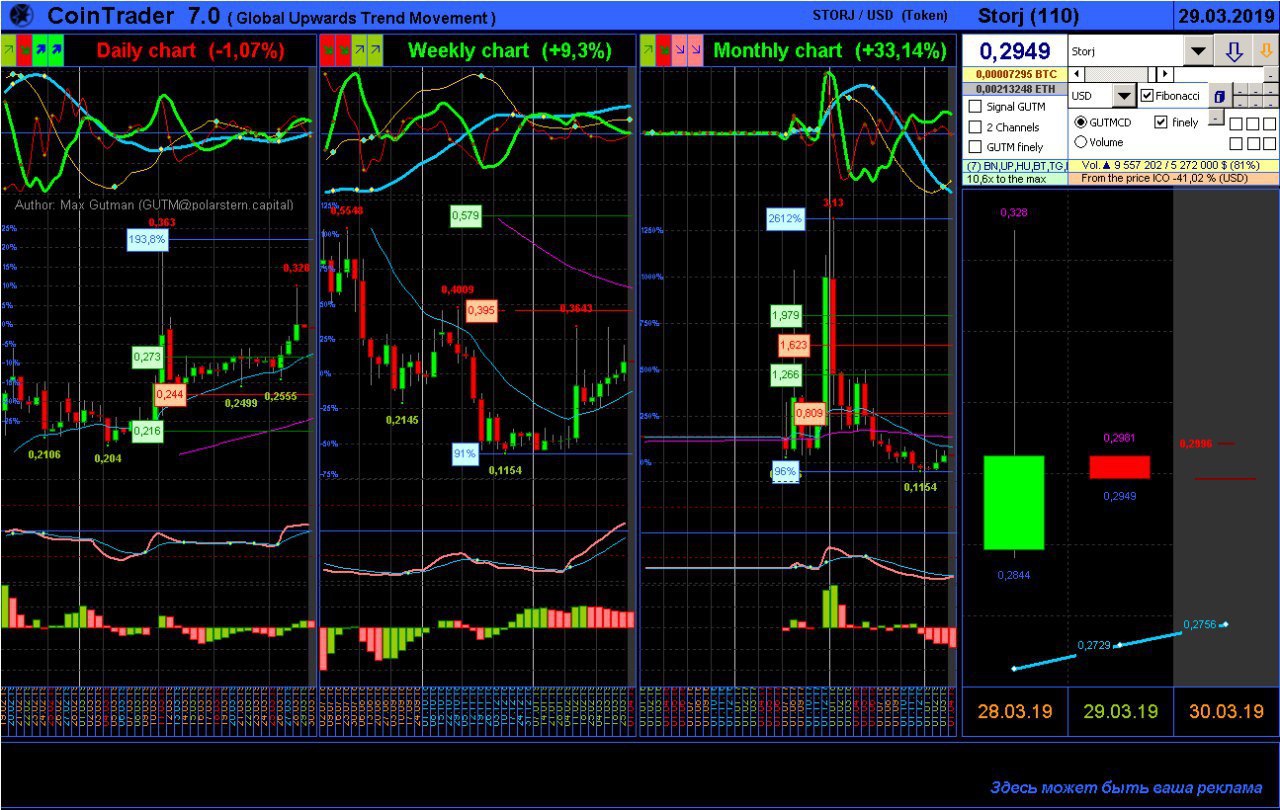Uncheck the Fibonacci checkbox
Viewport: 1280px width, 810px height.
pos(1147,96)
